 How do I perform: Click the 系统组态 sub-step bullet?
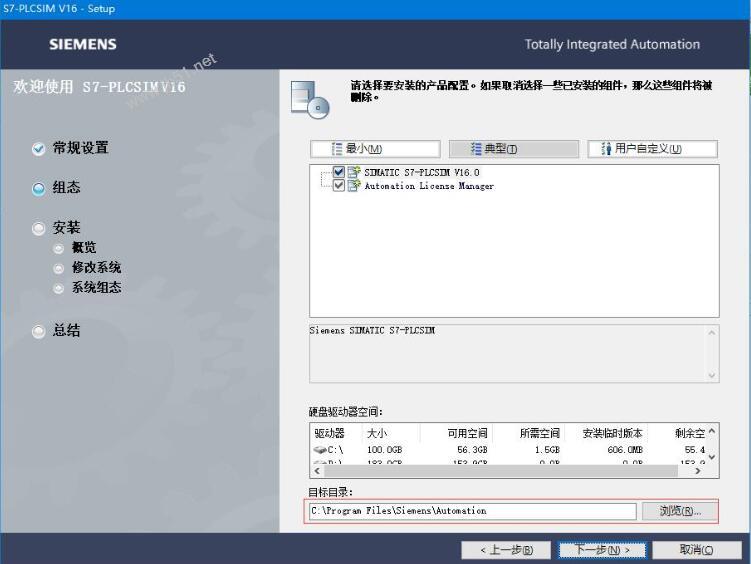(x=58, y=288)
